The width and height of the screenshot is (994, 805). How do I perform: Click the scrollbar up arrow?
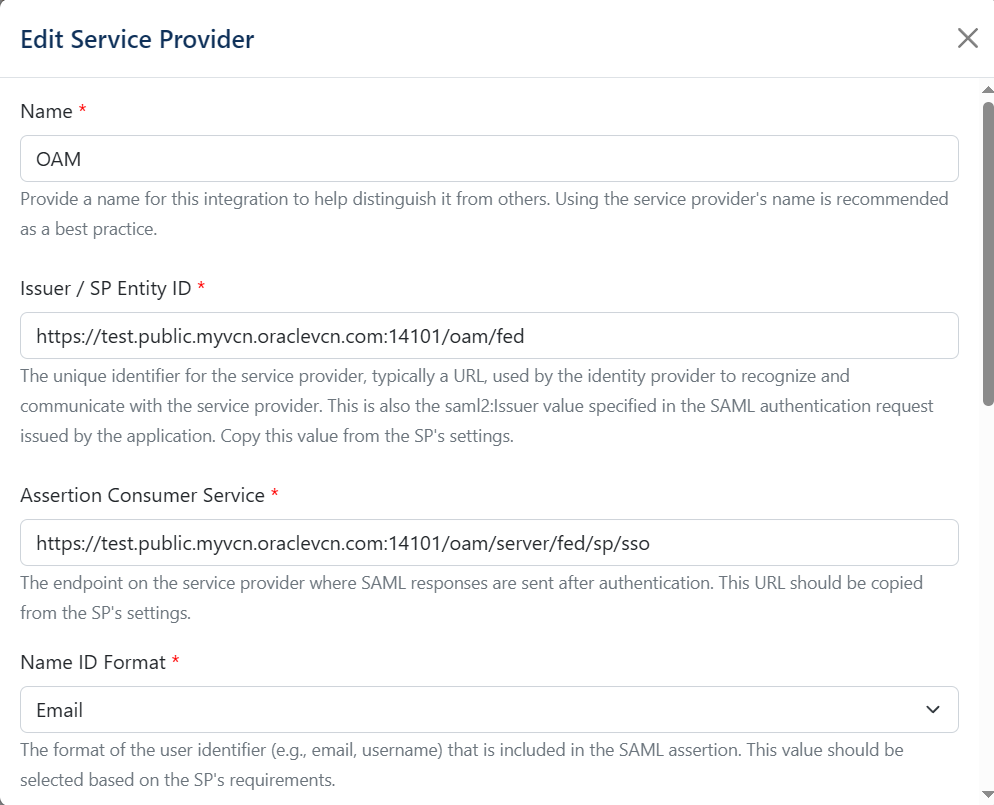tap(988, 91)
